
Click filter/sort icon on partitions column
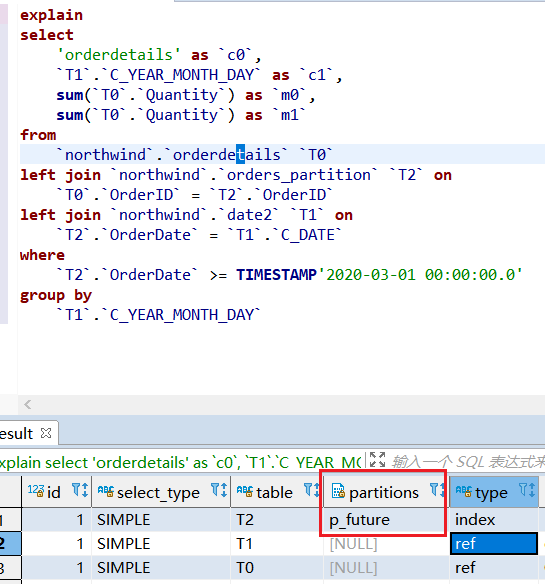(x=437, y=490)
